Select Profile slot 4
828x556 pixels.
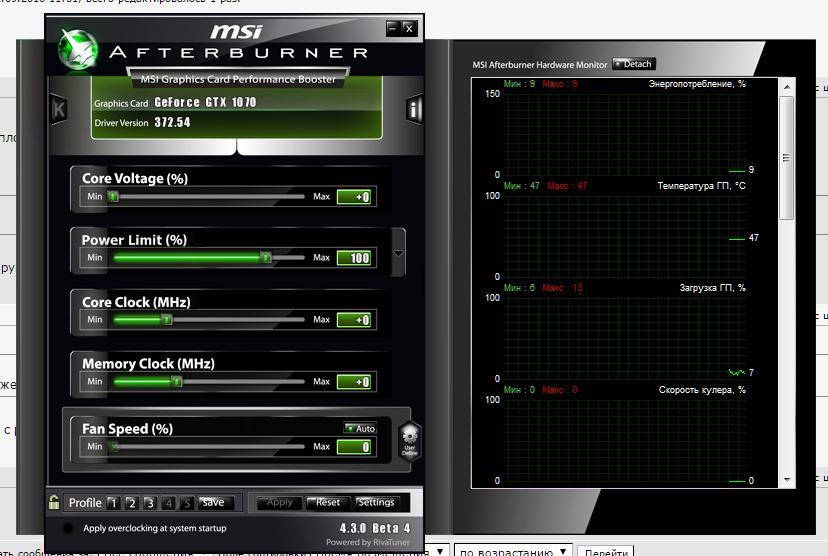coord(168,503)
